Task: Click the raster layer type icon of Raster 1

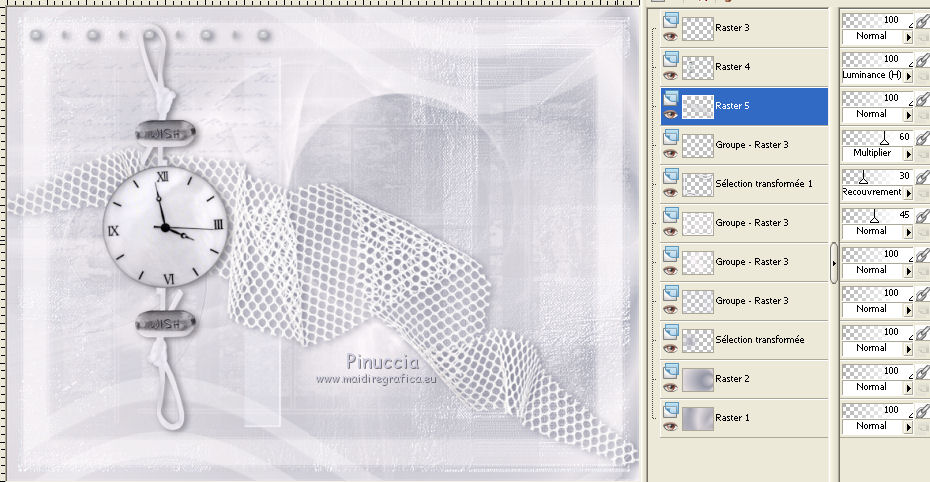Action: point(670,411)
